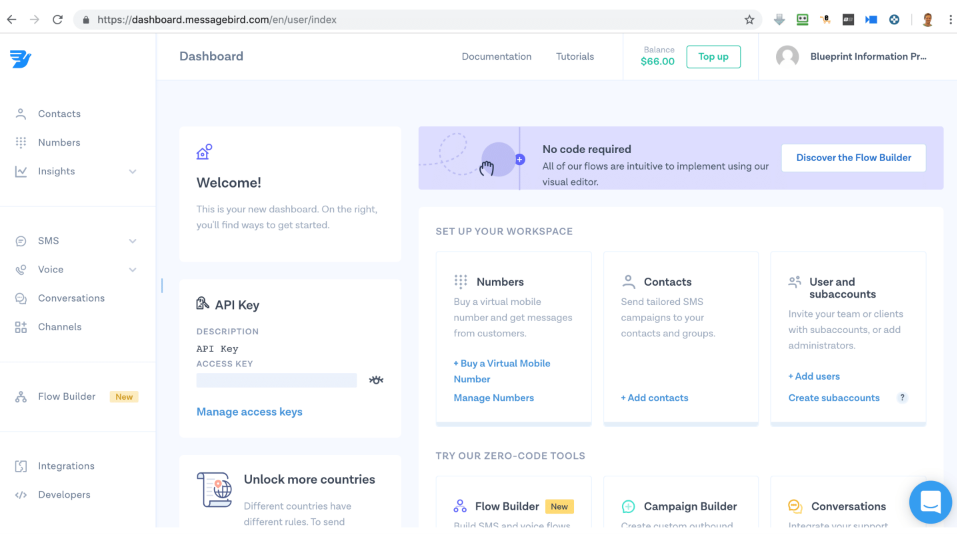Click the Voice phone icon in sidebar
This screenshot has height=539, width=957.
[x=21, y=270]
